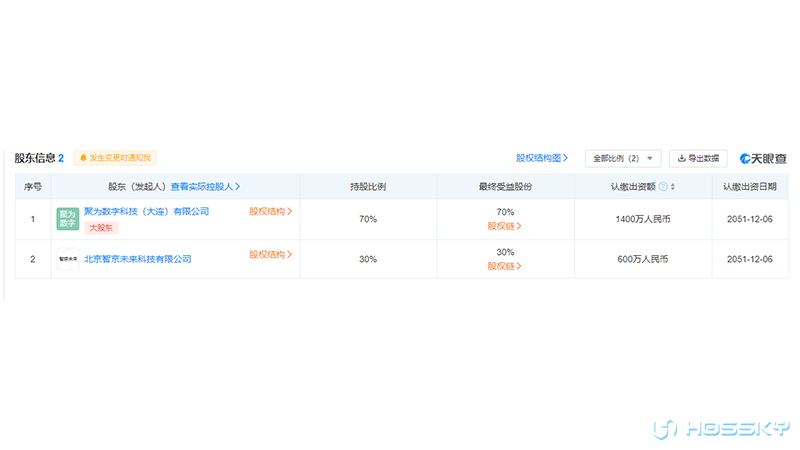Select the 70% 持股比例 cell

coord(368,219)
